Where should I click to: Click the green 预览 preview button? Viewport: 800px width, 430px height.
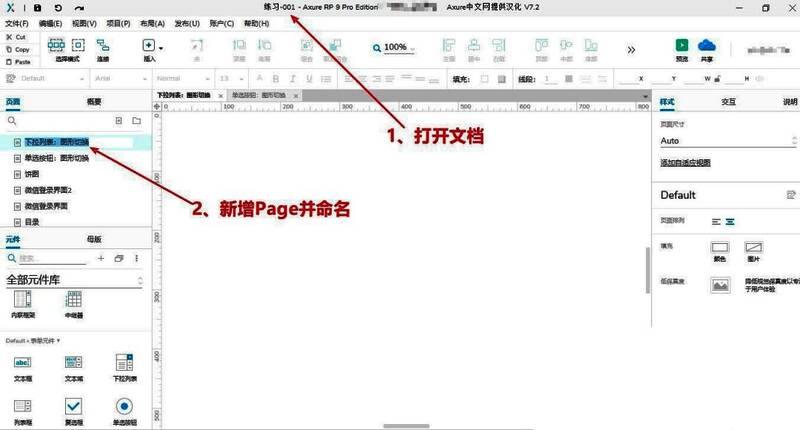(x=682, y=46)
